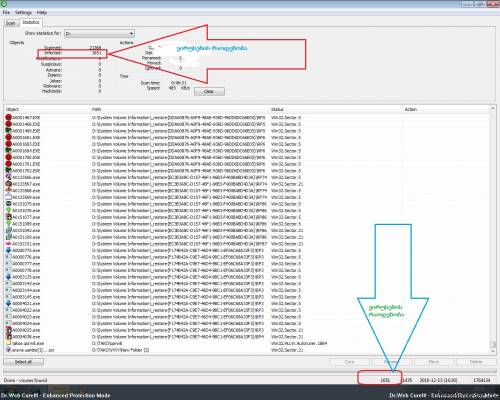
Task: Click the icon of A0004022.exe
Action: click(x=8, y=310)
